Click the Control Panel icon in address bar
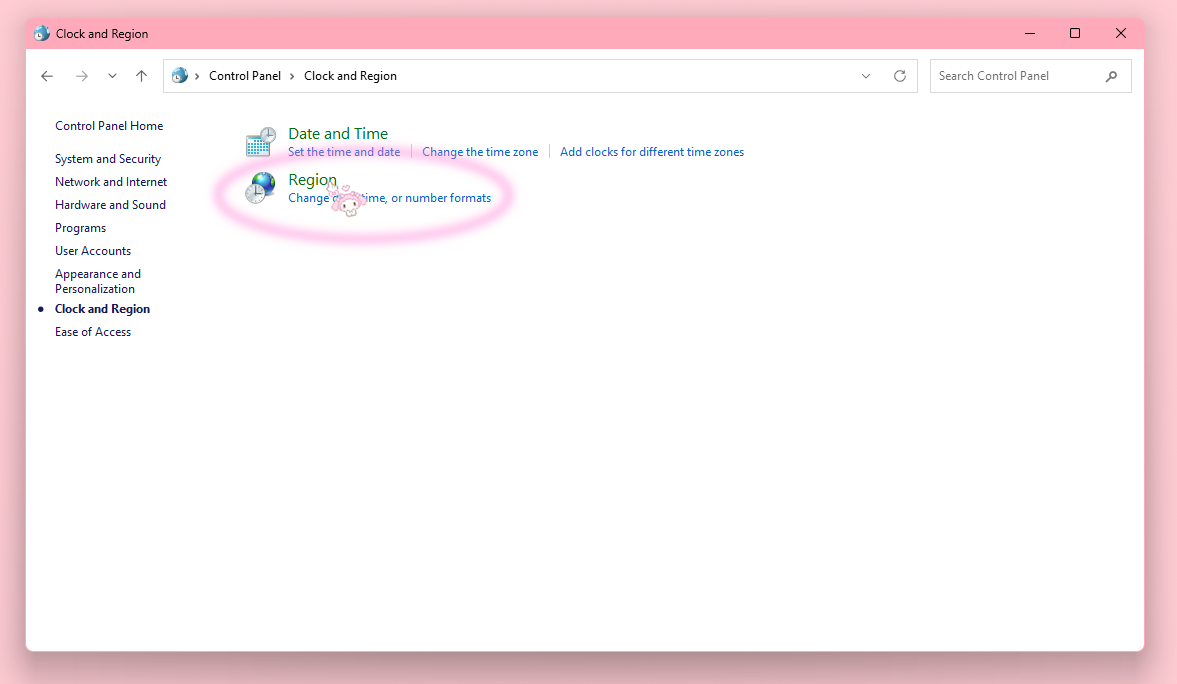 coord(179,76)
